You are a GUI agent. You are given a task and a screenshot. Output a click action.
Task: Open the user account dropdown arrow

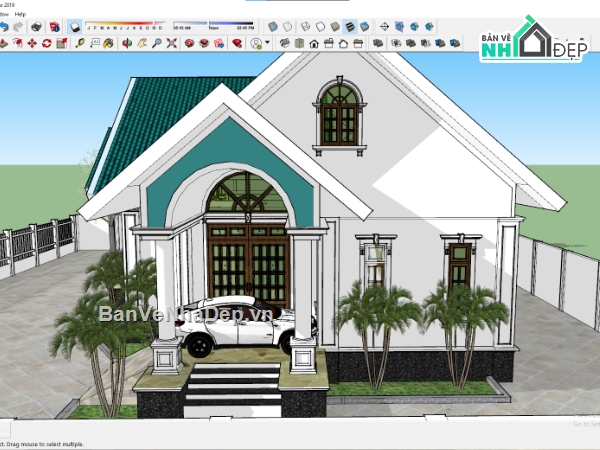(267, 42)
